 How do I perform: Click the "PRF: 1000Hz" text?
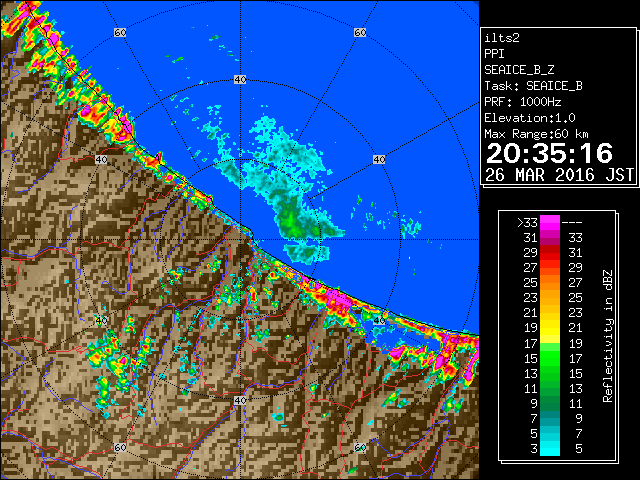coord(523,102)
